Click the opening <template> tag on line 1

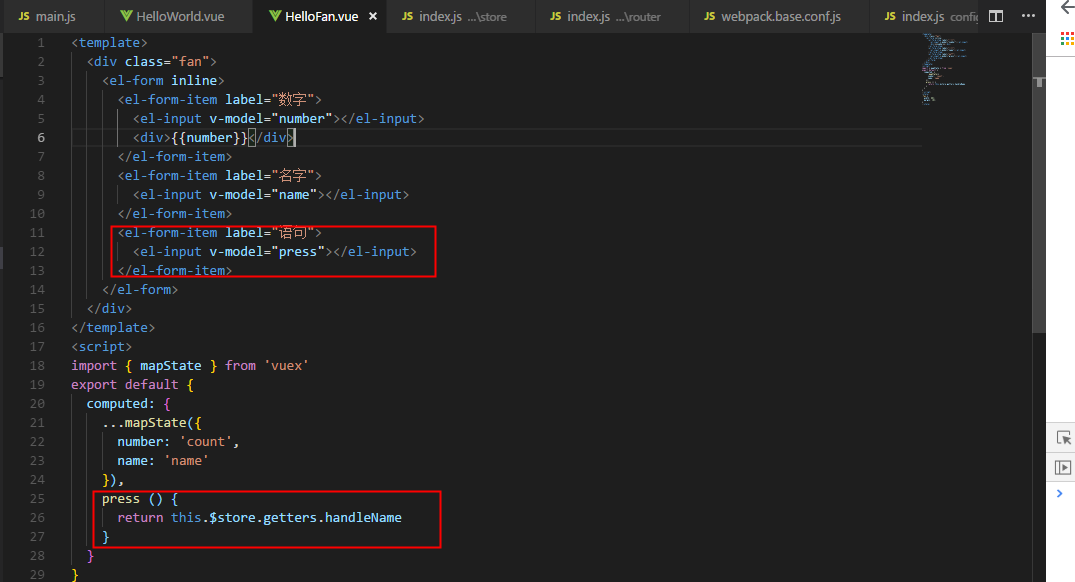[x=110, y=43]
